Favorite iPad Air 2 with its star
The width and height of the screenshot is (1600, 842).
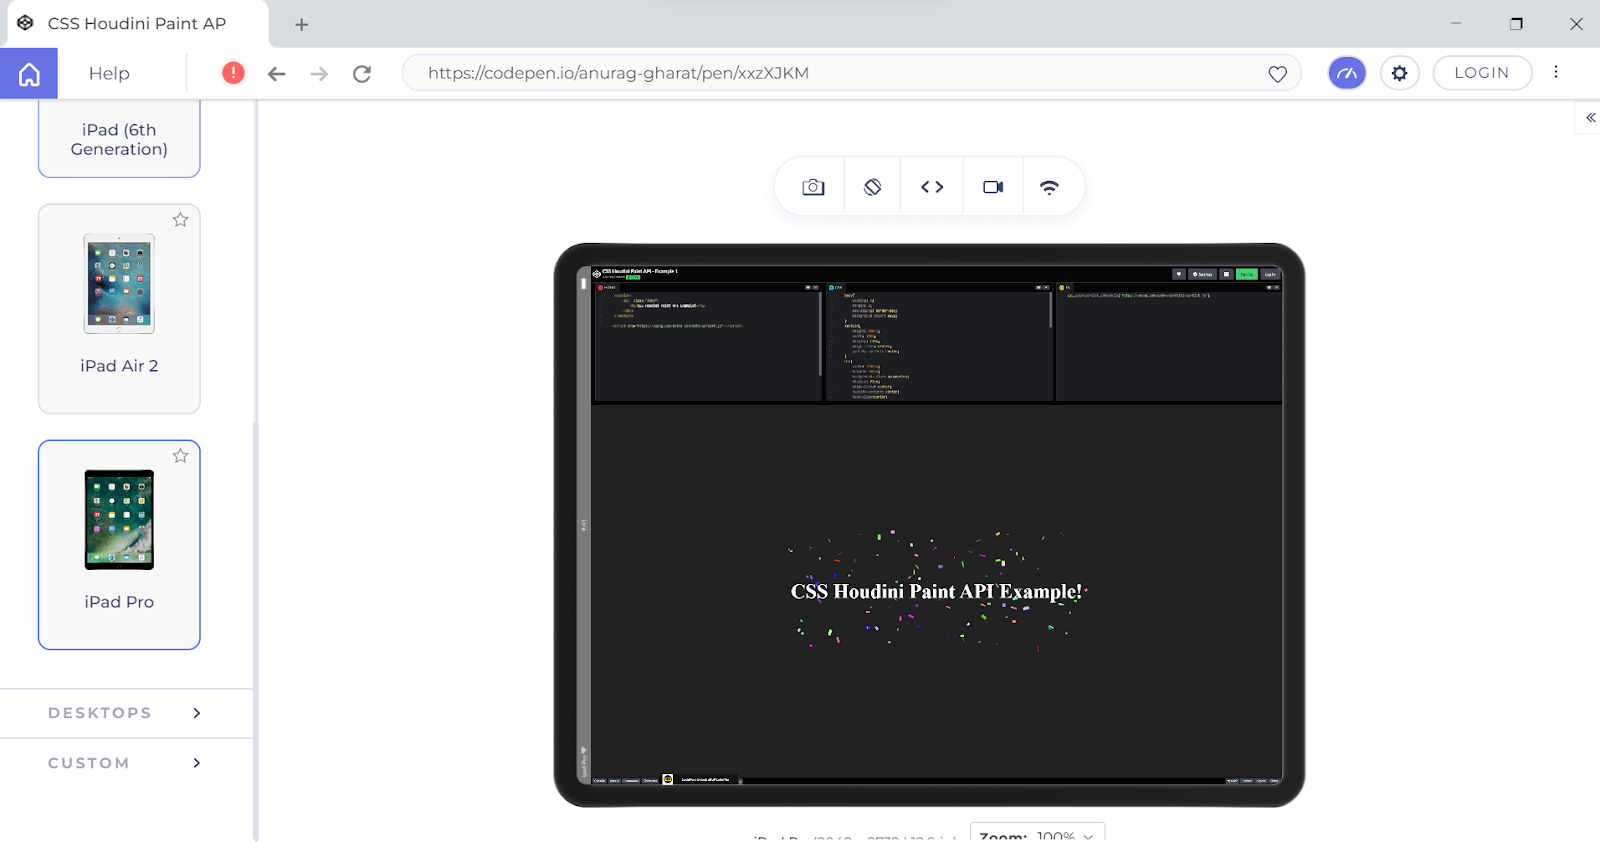(180, 220)
